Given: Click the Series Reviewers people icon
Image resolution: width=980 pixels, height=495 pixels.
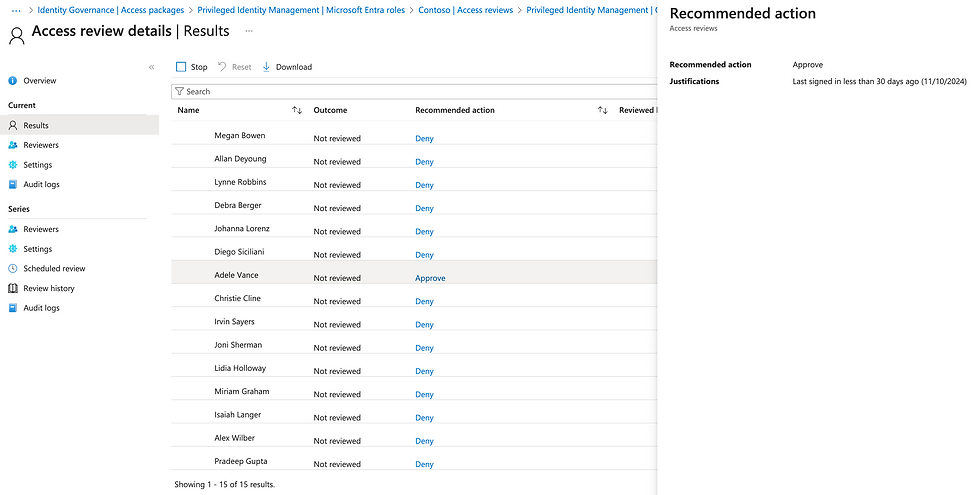Looking at the screenshot, I should tap(12, 229).
